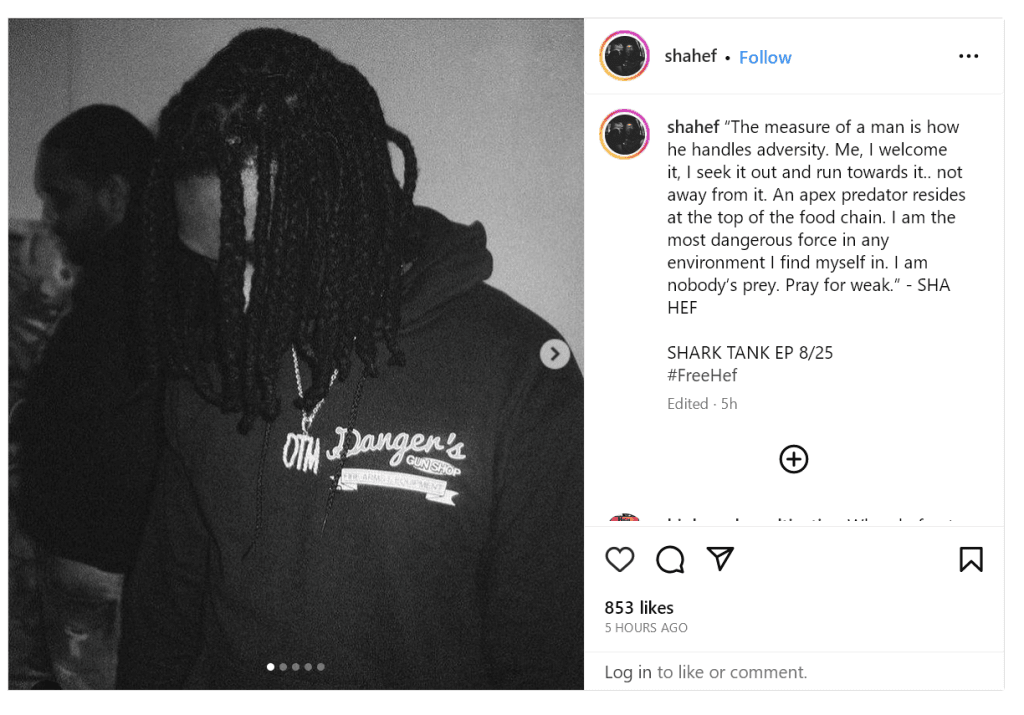
Task: Follow the shahef account
Action: pos(765,57)
